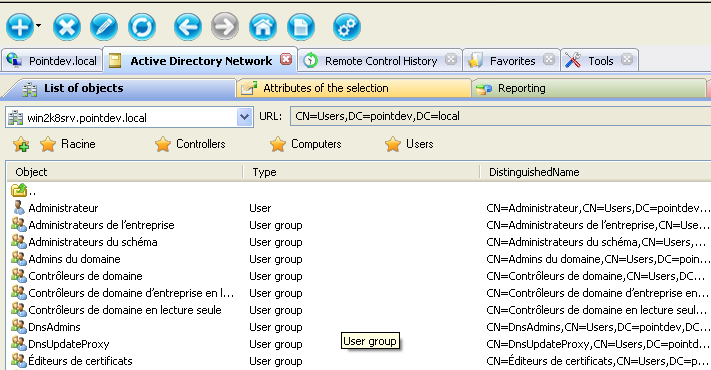
Task: Click CN=Administrateur distinguished name cell
Action: click(598, 208)
